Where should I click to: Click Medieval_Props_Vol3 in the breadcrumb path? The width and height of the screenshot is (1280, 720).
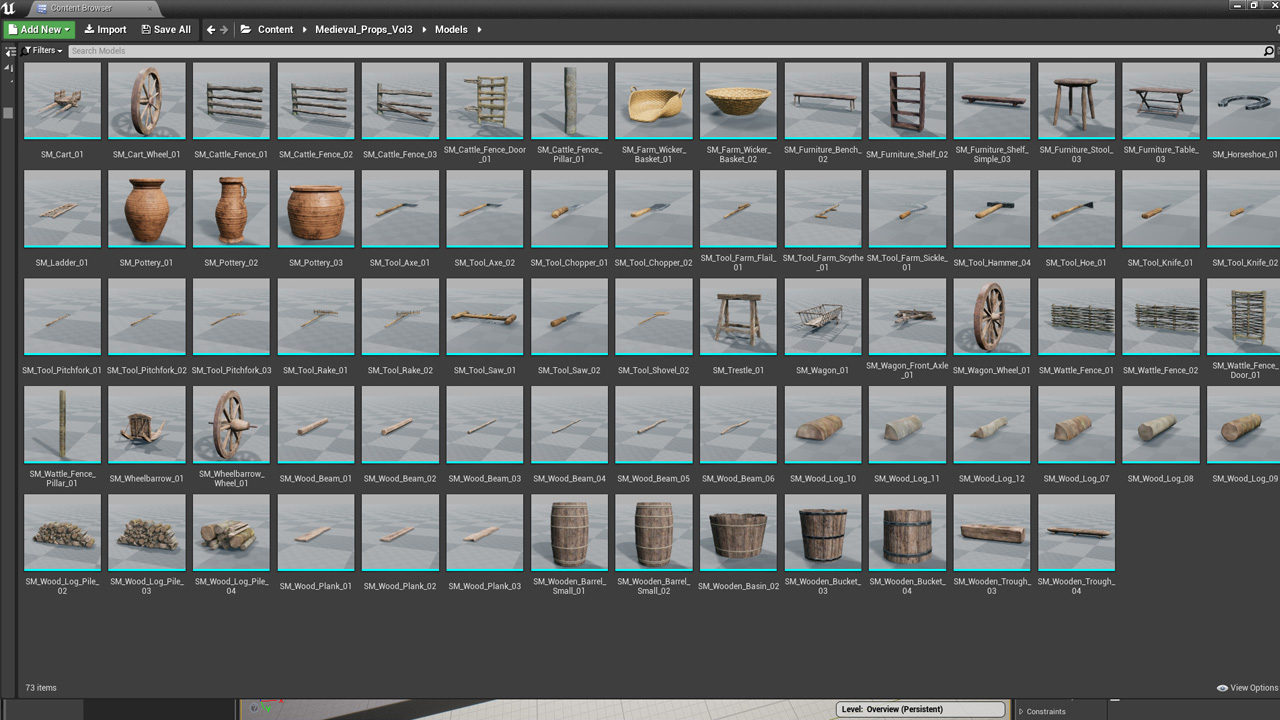(x=363, y=30)
